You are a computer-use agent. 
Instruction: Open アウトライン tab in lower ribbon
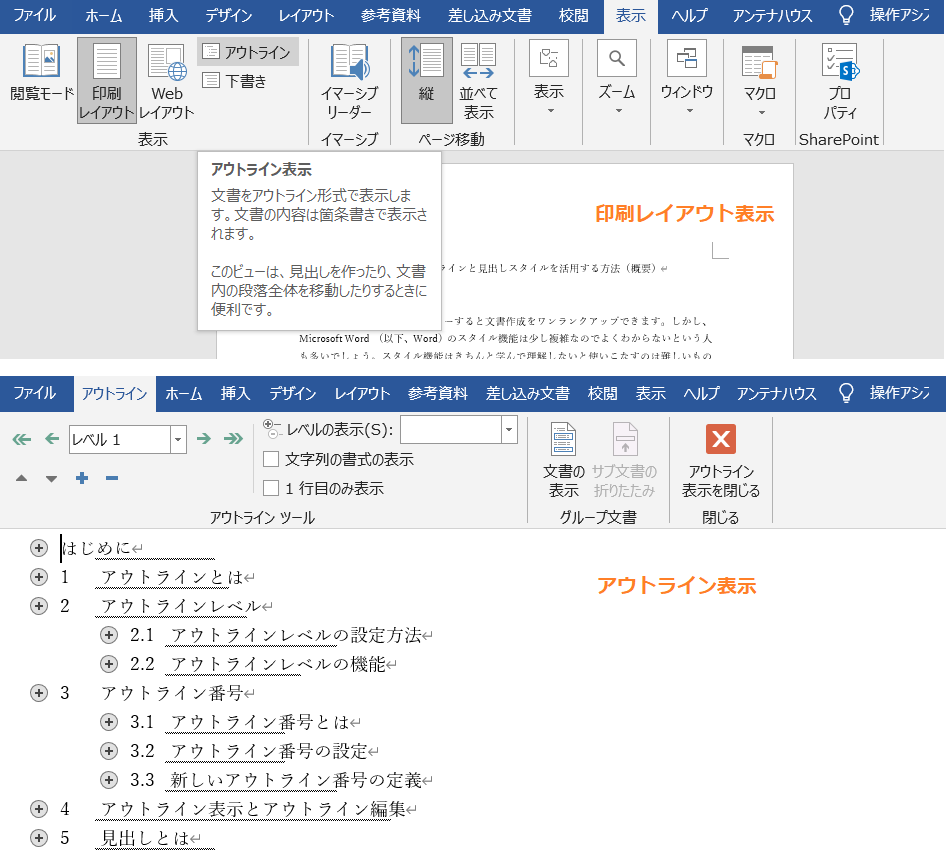[x=114, y=394]
